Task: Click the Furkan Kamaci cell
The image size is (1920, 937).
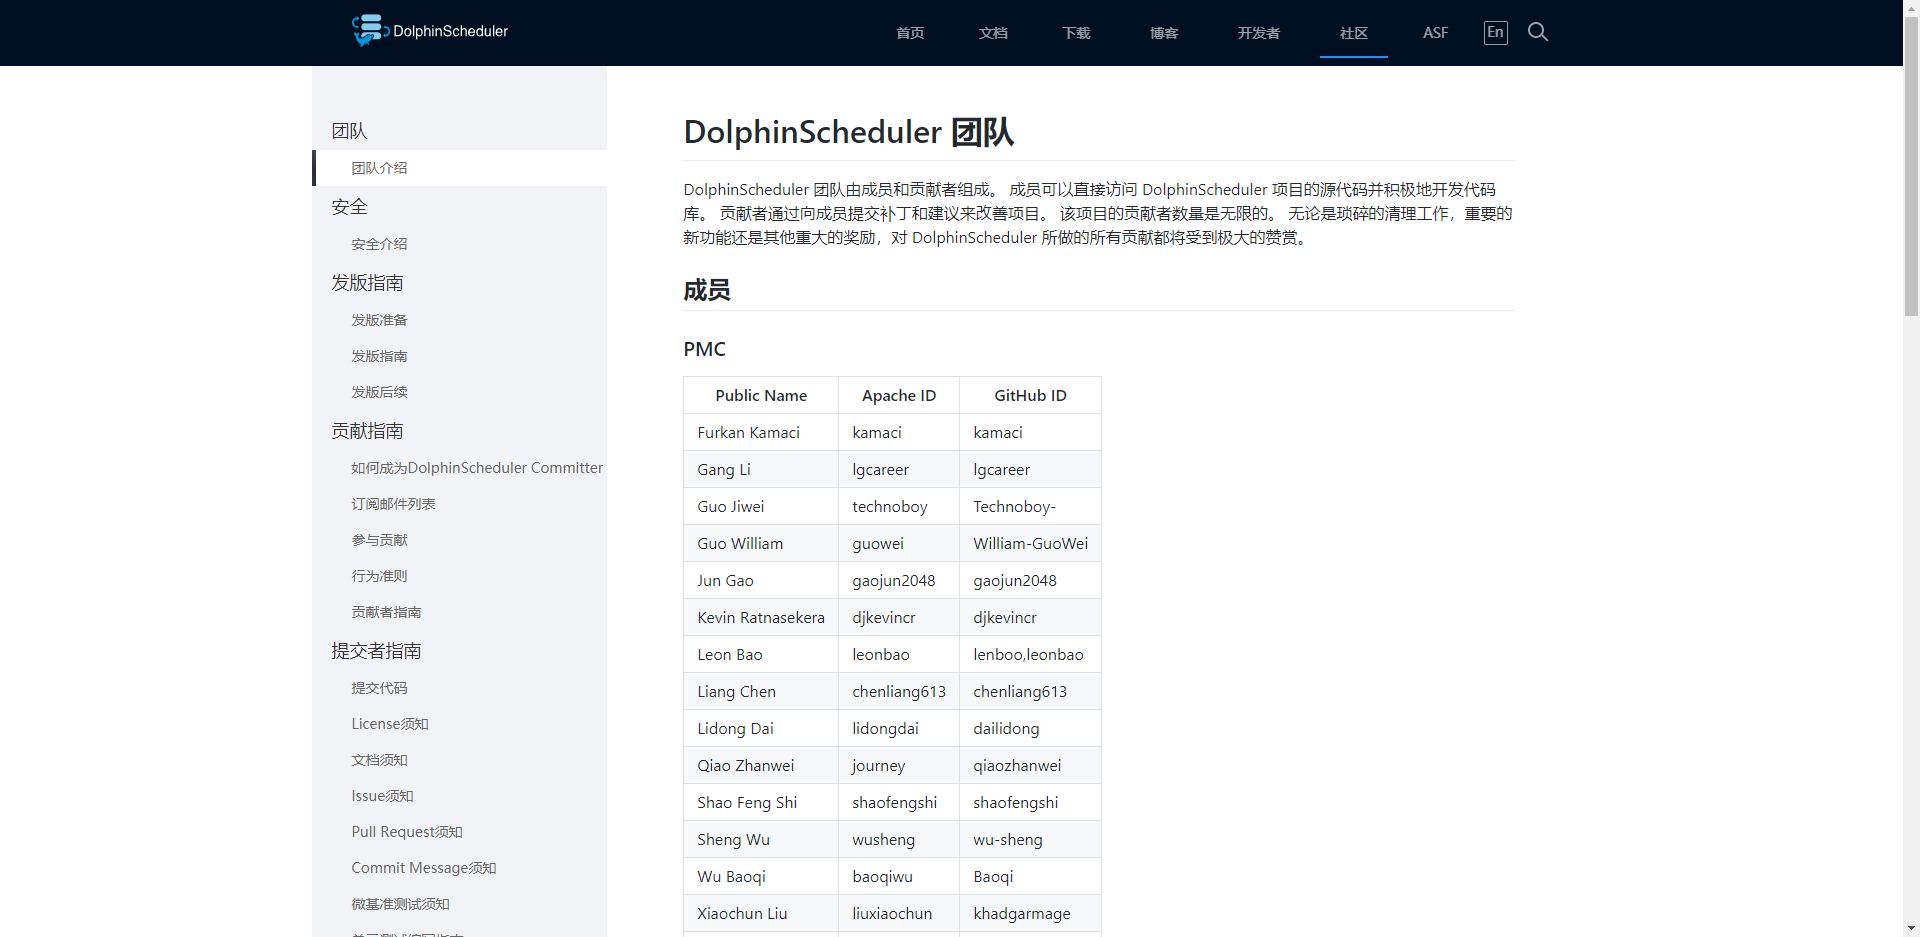Action: pos(761,433)
